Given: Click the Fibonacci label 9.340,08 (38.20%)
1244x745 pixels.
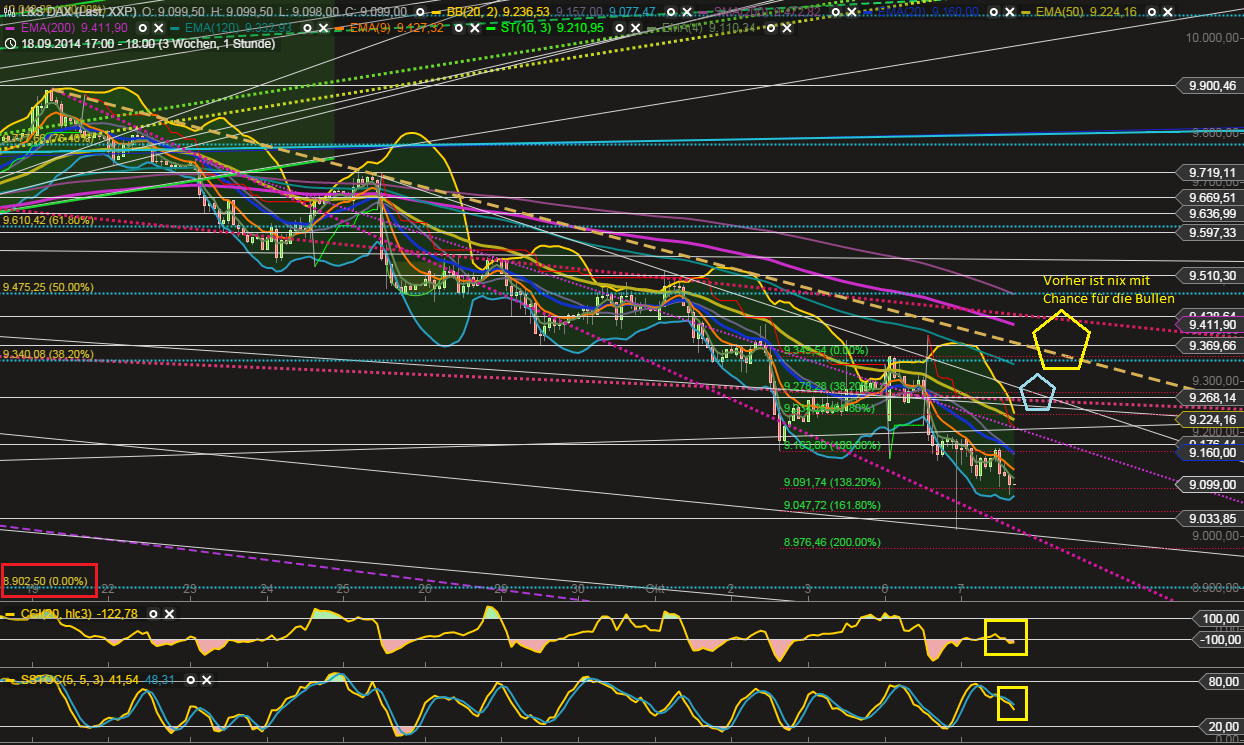Looking at the screenshot, I should pyautogui.click(x=48, y=354).
